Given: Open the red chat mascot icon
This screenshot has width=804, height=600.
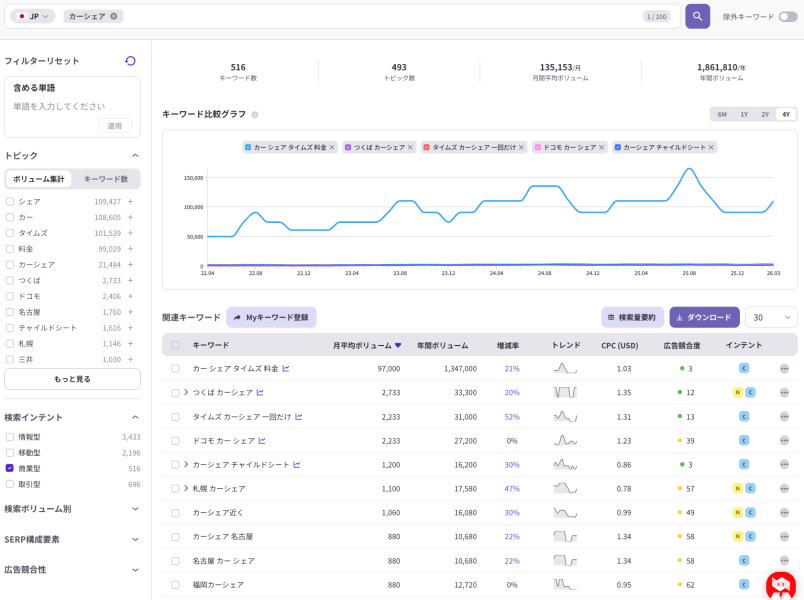Looking at the screenshot, I should [x=780, y=585].
